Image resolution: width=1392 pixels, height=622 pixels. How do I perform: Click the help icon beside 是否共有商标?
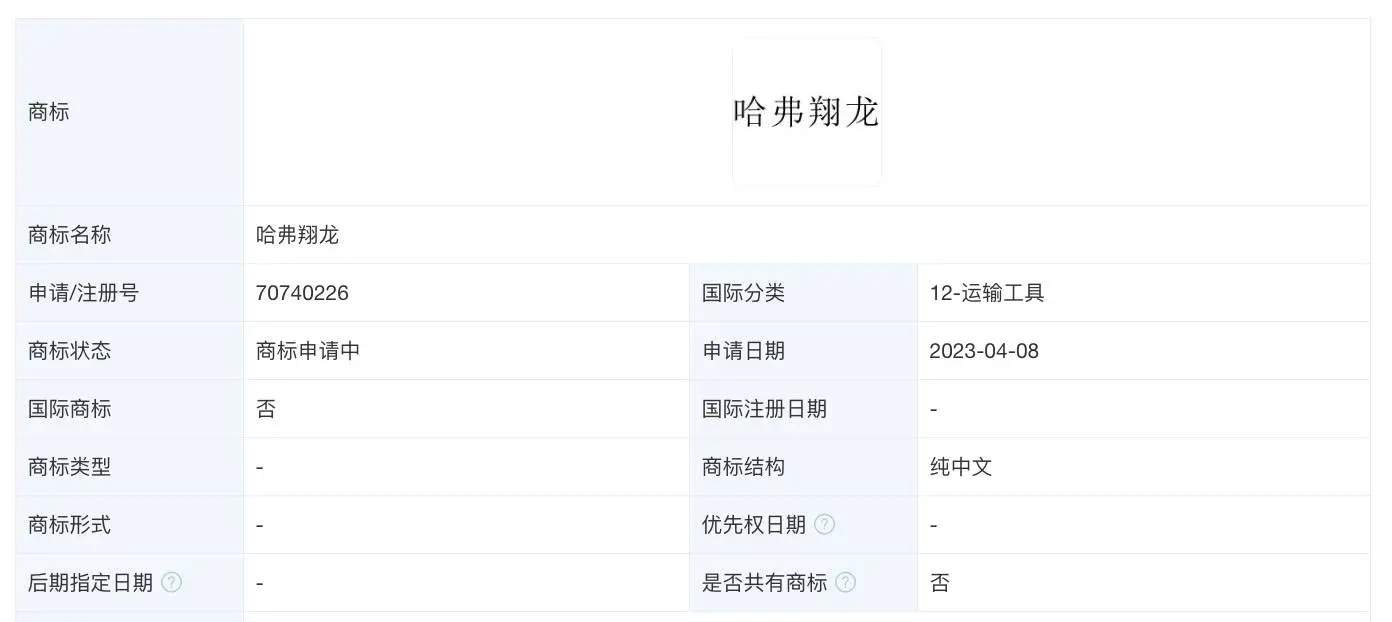coord(846,582)
